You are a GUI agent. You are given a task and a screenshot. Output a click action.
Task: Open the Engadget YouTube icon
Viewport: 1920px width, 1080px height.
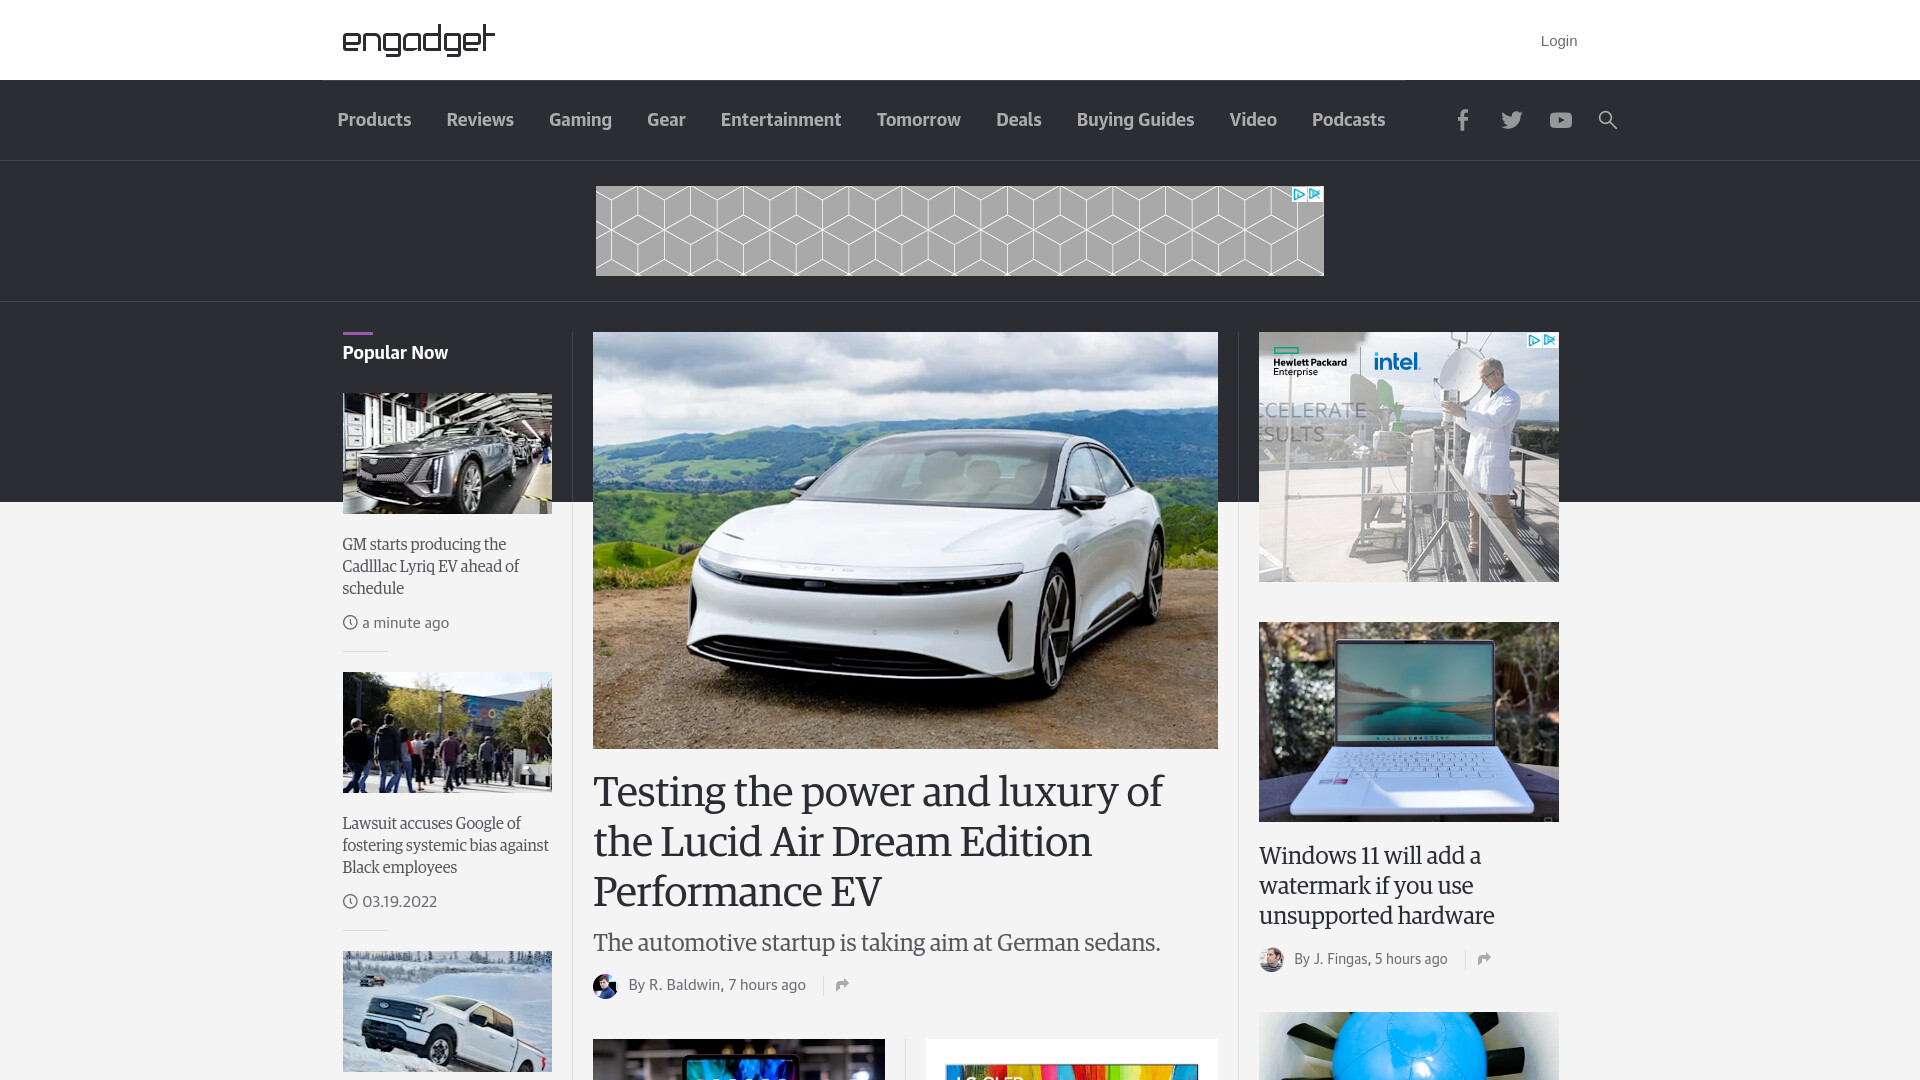click(x=1560, y=120)
